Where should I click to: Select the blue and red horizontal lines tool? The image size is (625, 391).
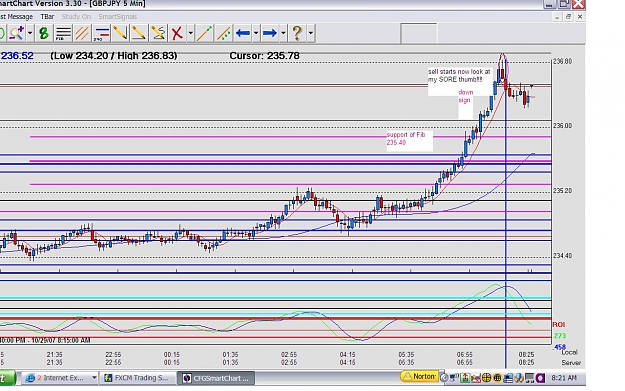coord(101,33)
